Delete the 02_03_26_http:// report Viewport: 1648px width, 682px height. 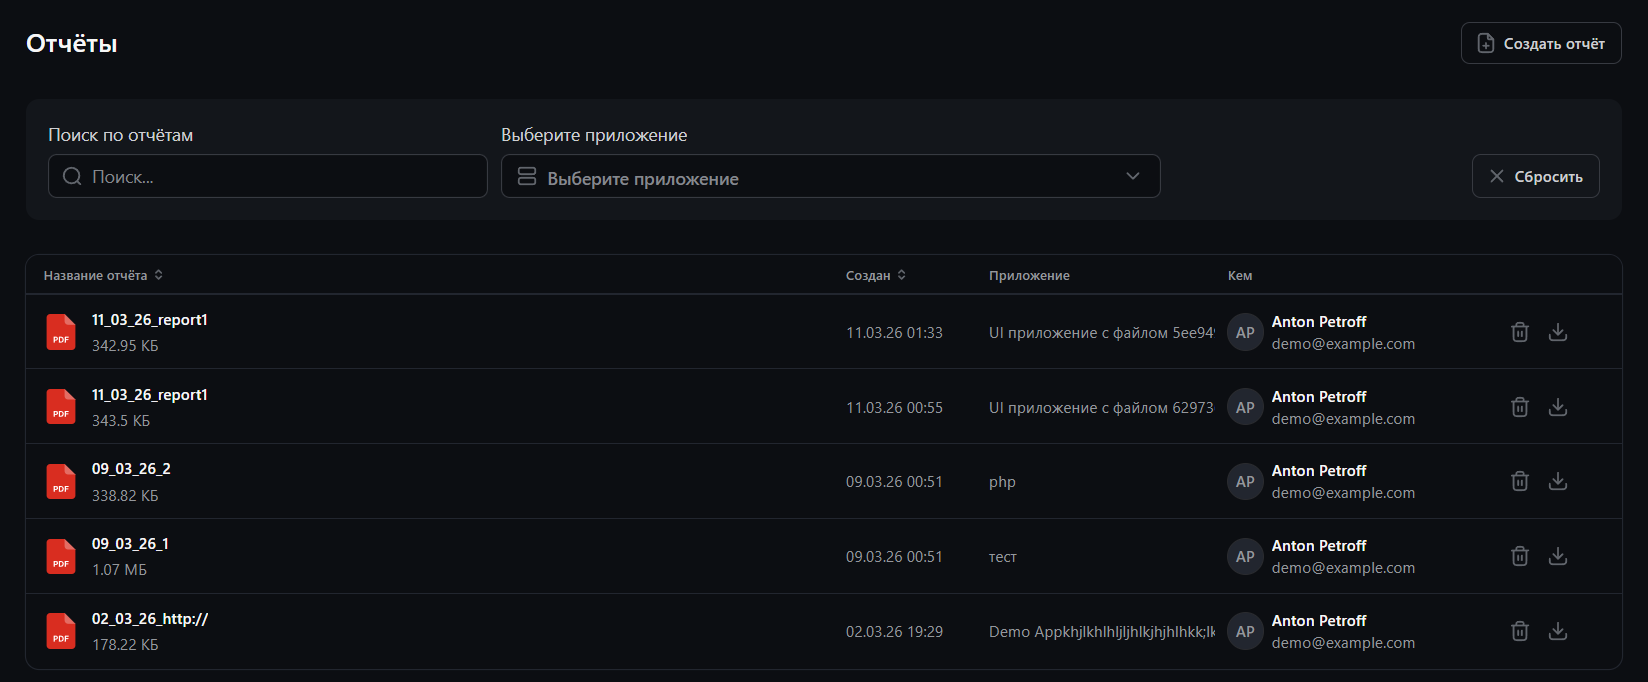tap(1519, 631)
